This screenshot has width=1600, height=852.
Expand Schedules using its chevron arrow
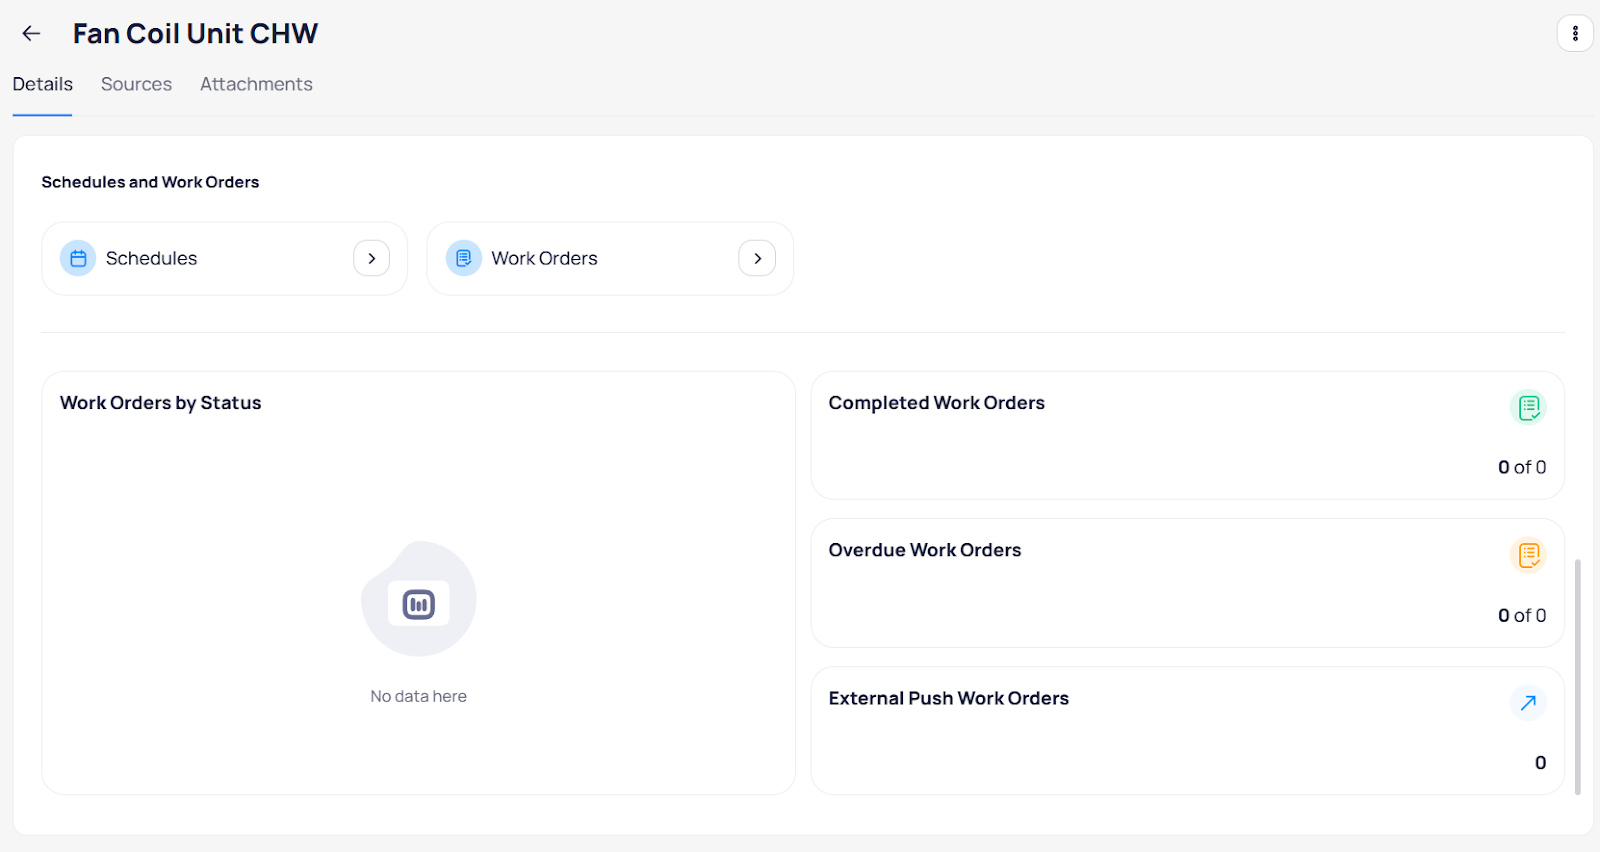pyautogui.click(x=371, y=258)
